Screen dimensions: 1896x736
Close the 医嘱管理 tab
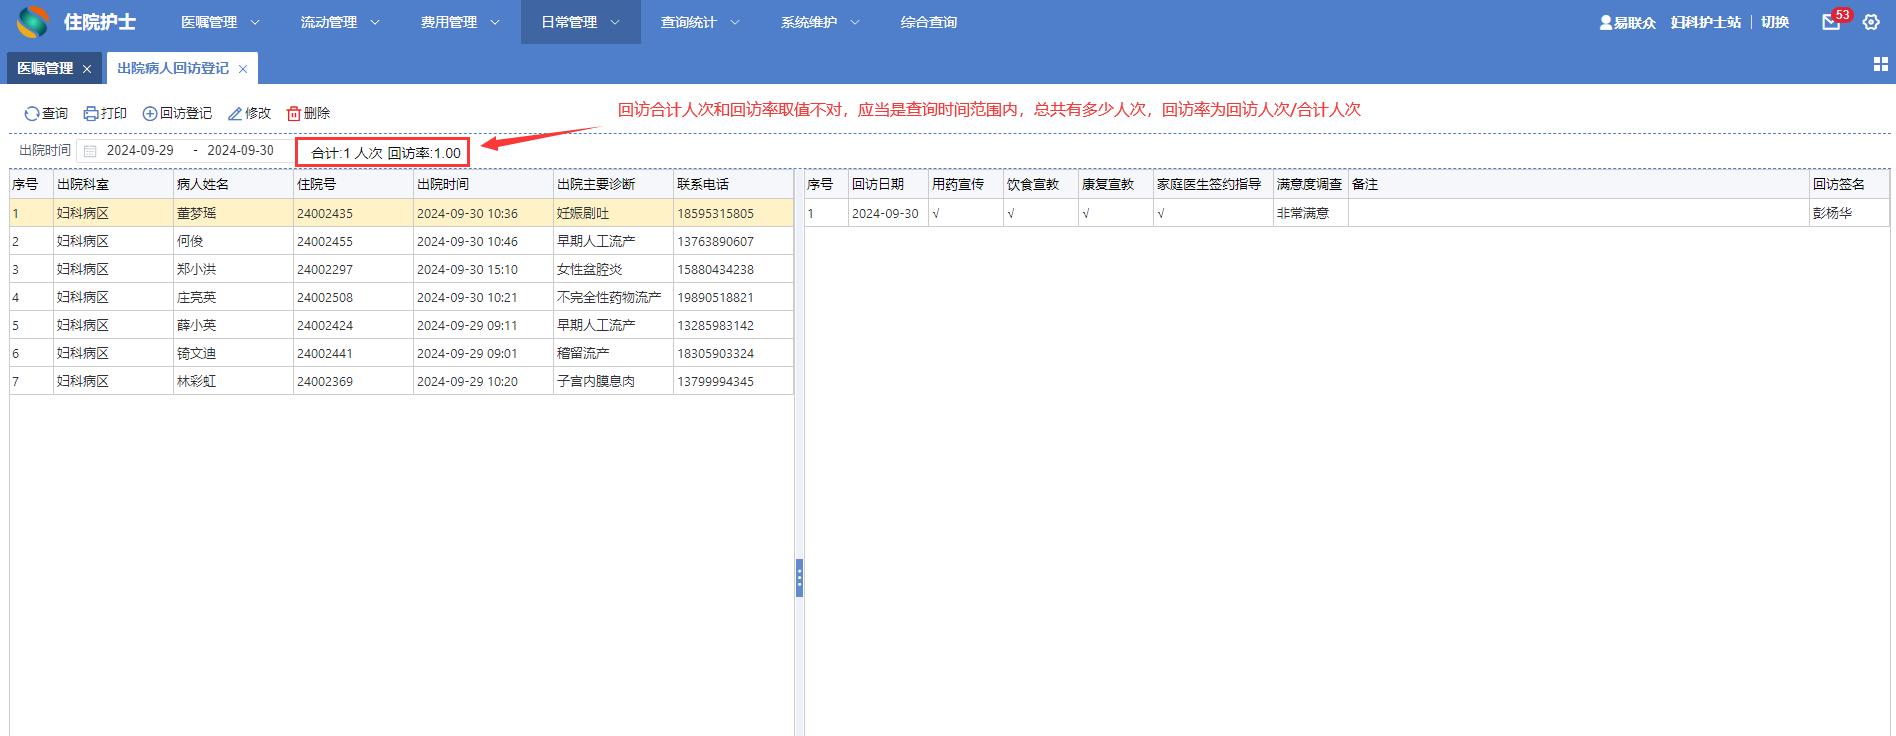(87, 69)
